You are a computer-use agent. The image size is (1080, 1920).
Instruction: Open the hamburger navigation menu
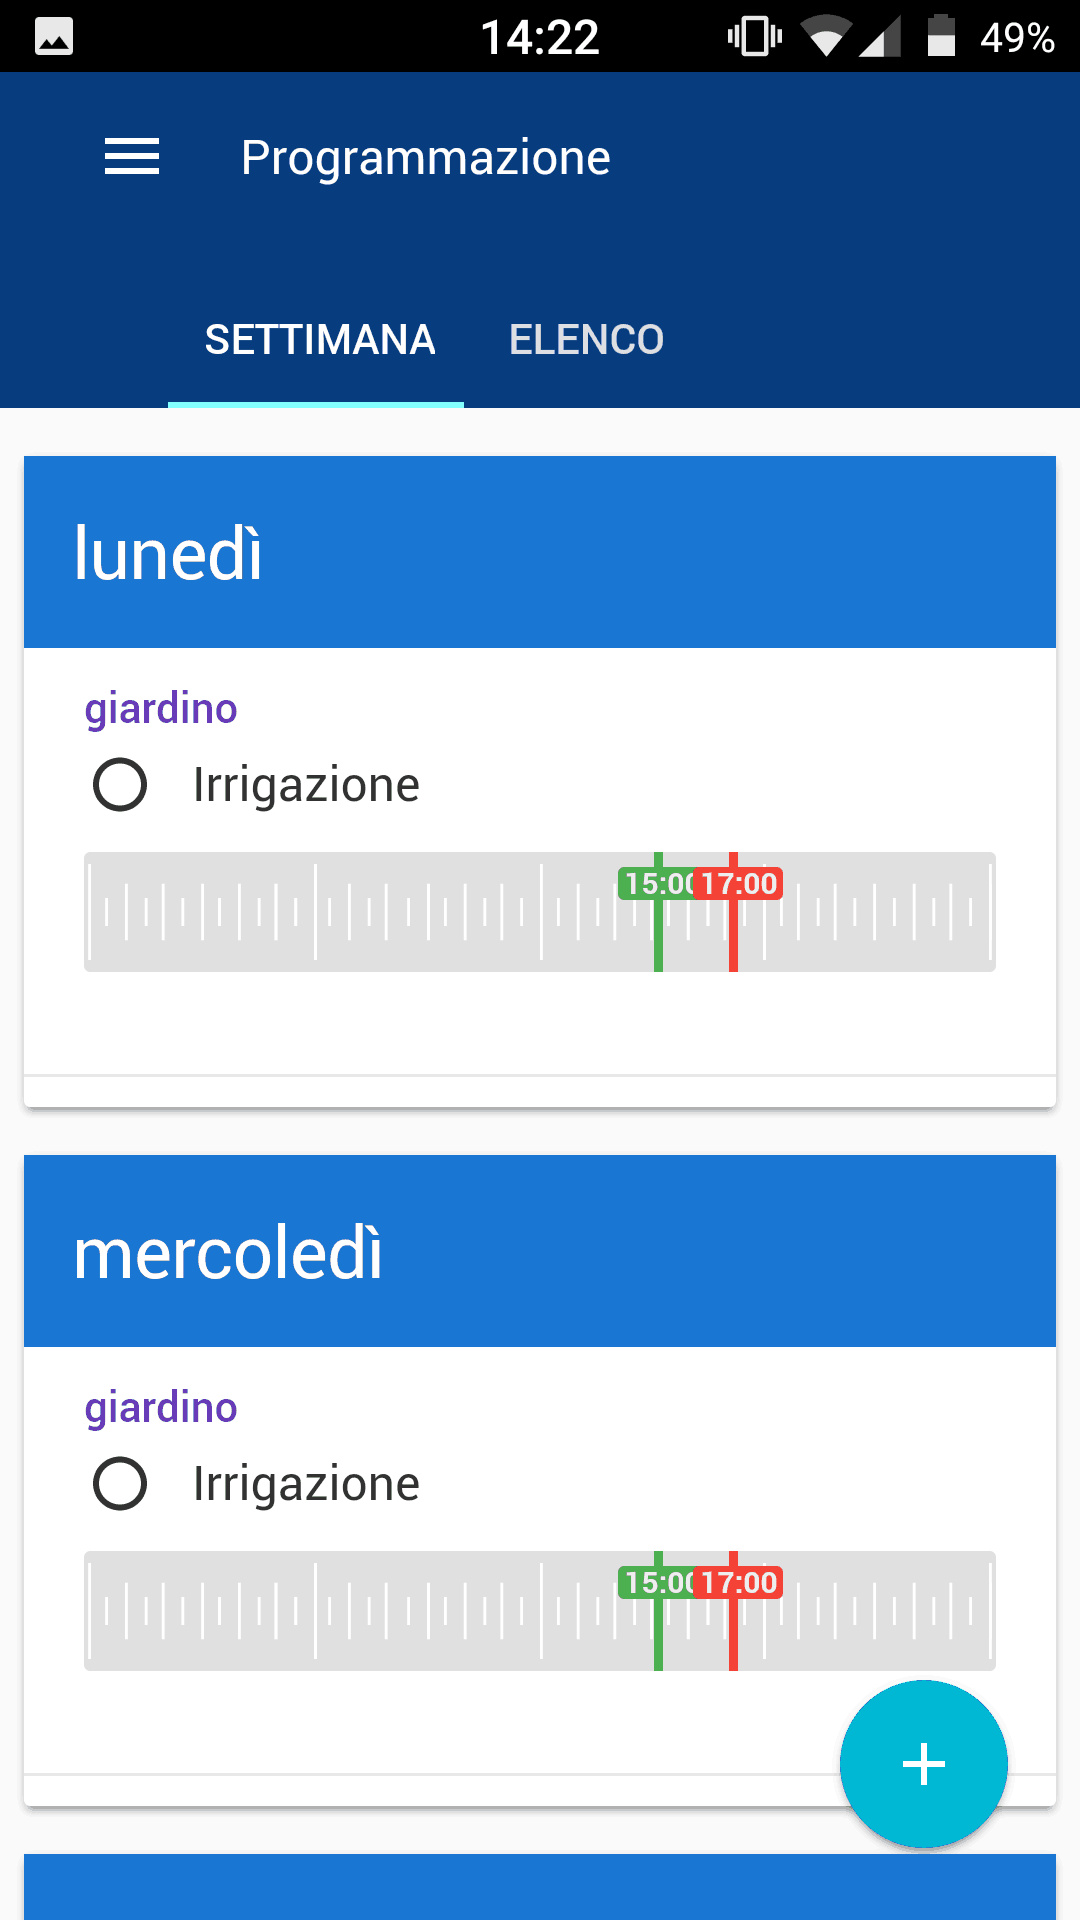pyautogui.click(x=132, y=157)
